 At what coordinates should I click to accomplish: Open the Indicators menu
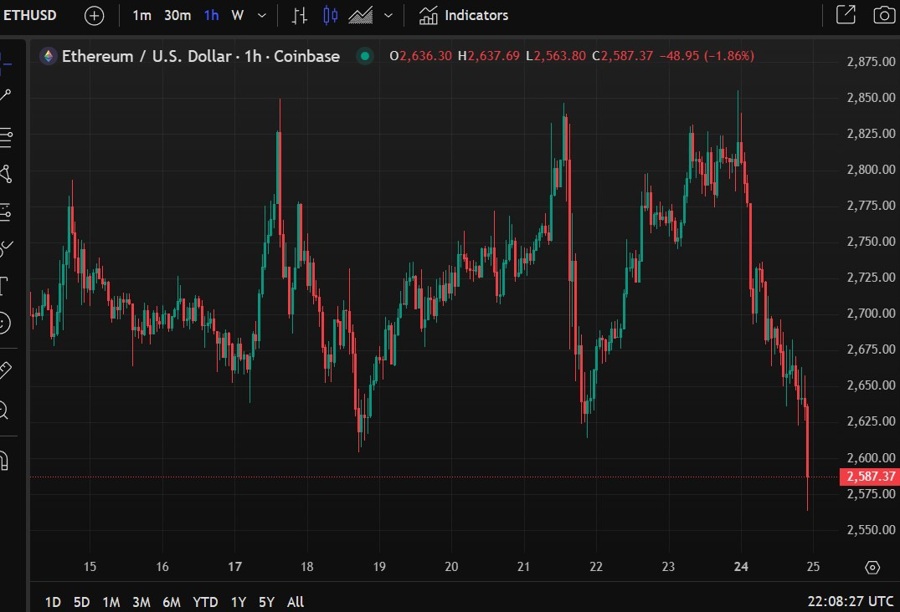pyautogui.click(x=463, y=16)
